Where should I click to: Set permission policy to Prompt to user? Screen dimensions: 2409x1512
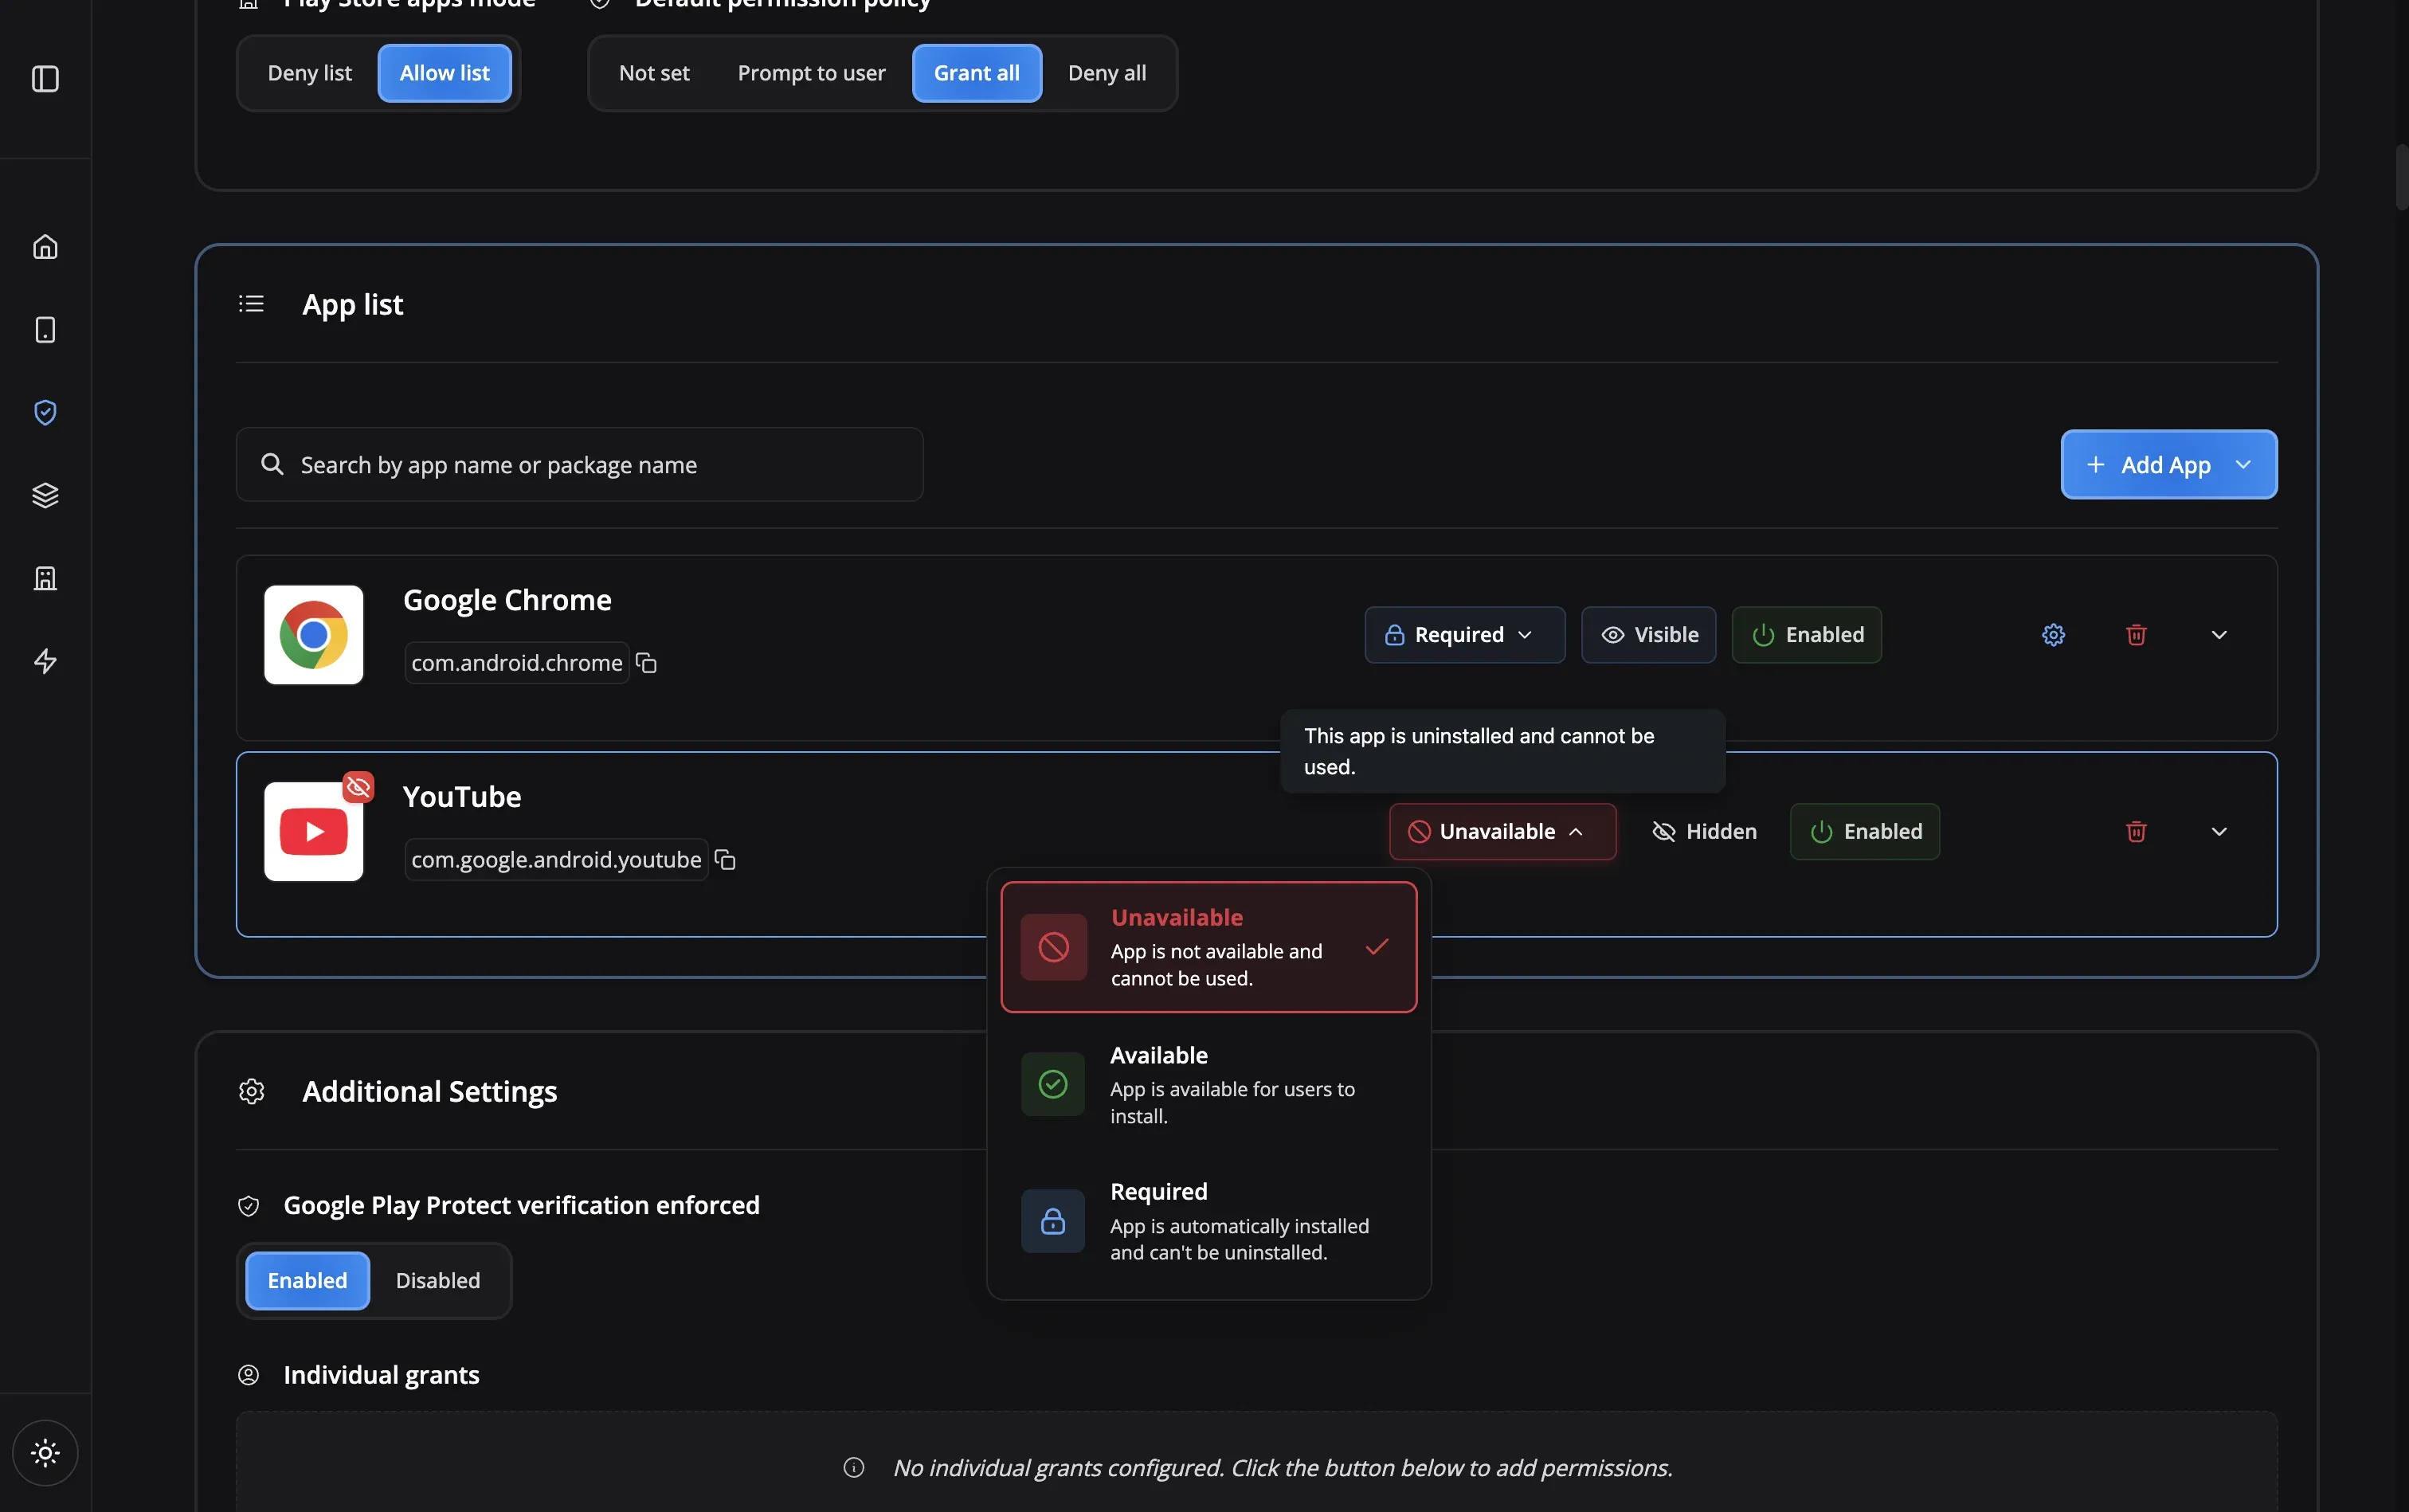pyautogui.click(x=812, y=73)
